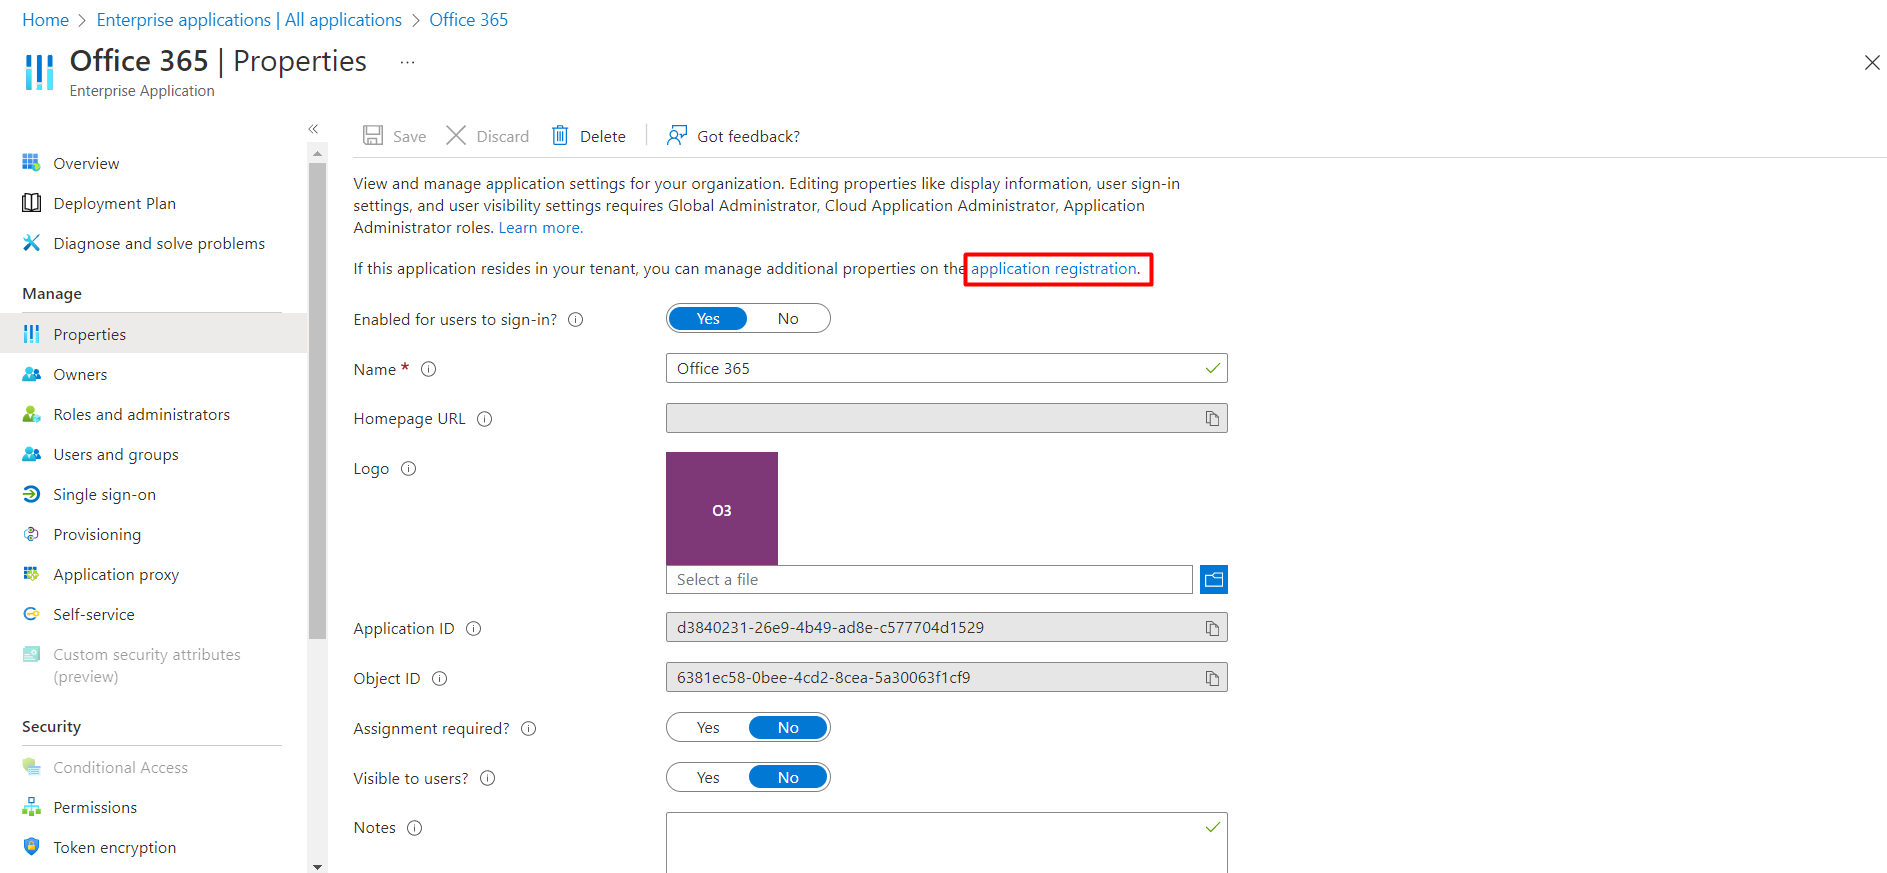The height and width of the screenshot is (873, 1887).
Task: Copy the Object ID to clipboard
Action: (1212, 678)
